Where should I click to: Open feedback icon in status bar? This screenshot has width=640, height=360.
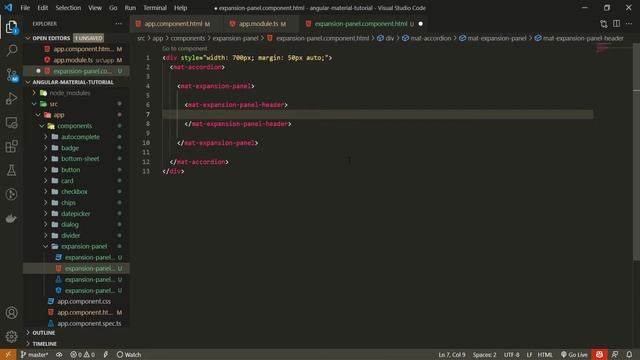615,354
